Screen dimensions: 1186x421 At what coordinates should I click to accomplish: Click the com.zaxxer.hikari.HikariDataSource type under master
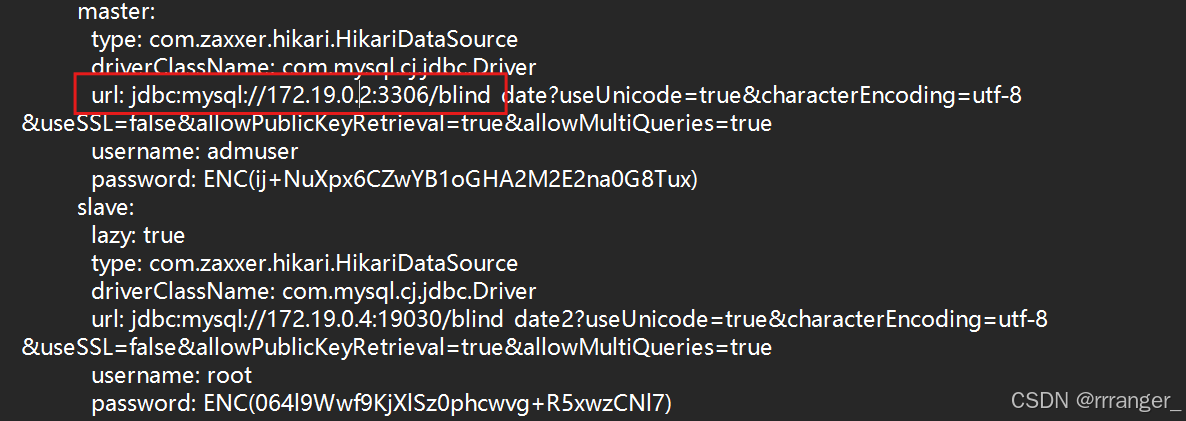(x=334, y=39)
